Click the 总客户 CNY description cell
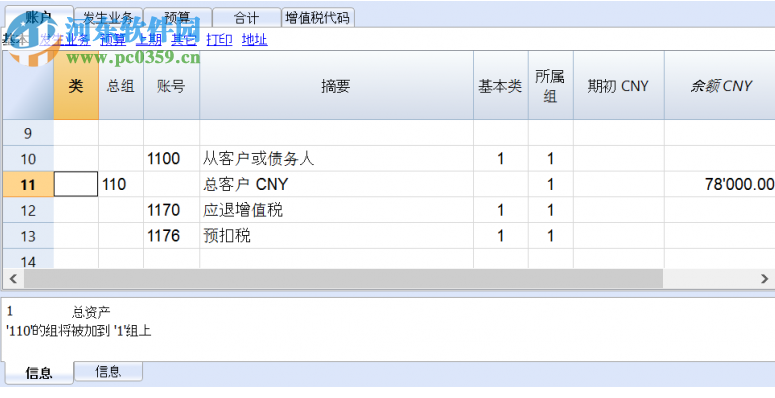The width and height of the screenshot is (775, 398). 337,184
